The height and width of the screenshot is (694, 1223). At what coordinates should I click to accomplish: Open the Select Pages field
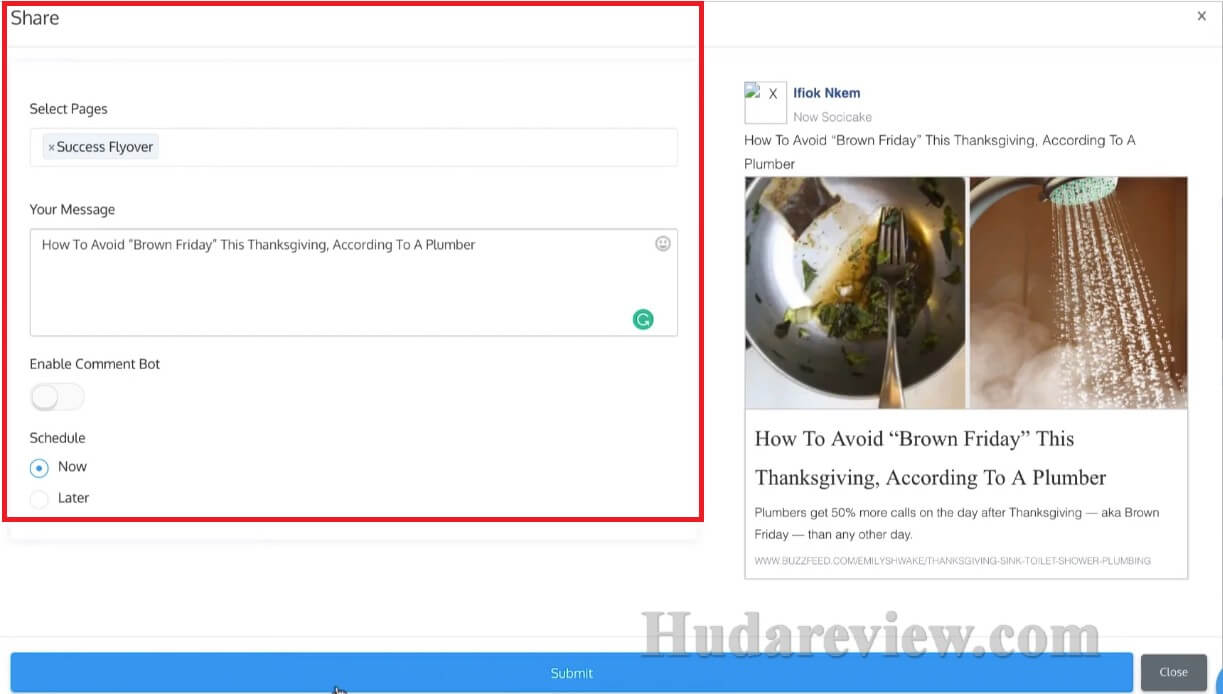[353, 147]
